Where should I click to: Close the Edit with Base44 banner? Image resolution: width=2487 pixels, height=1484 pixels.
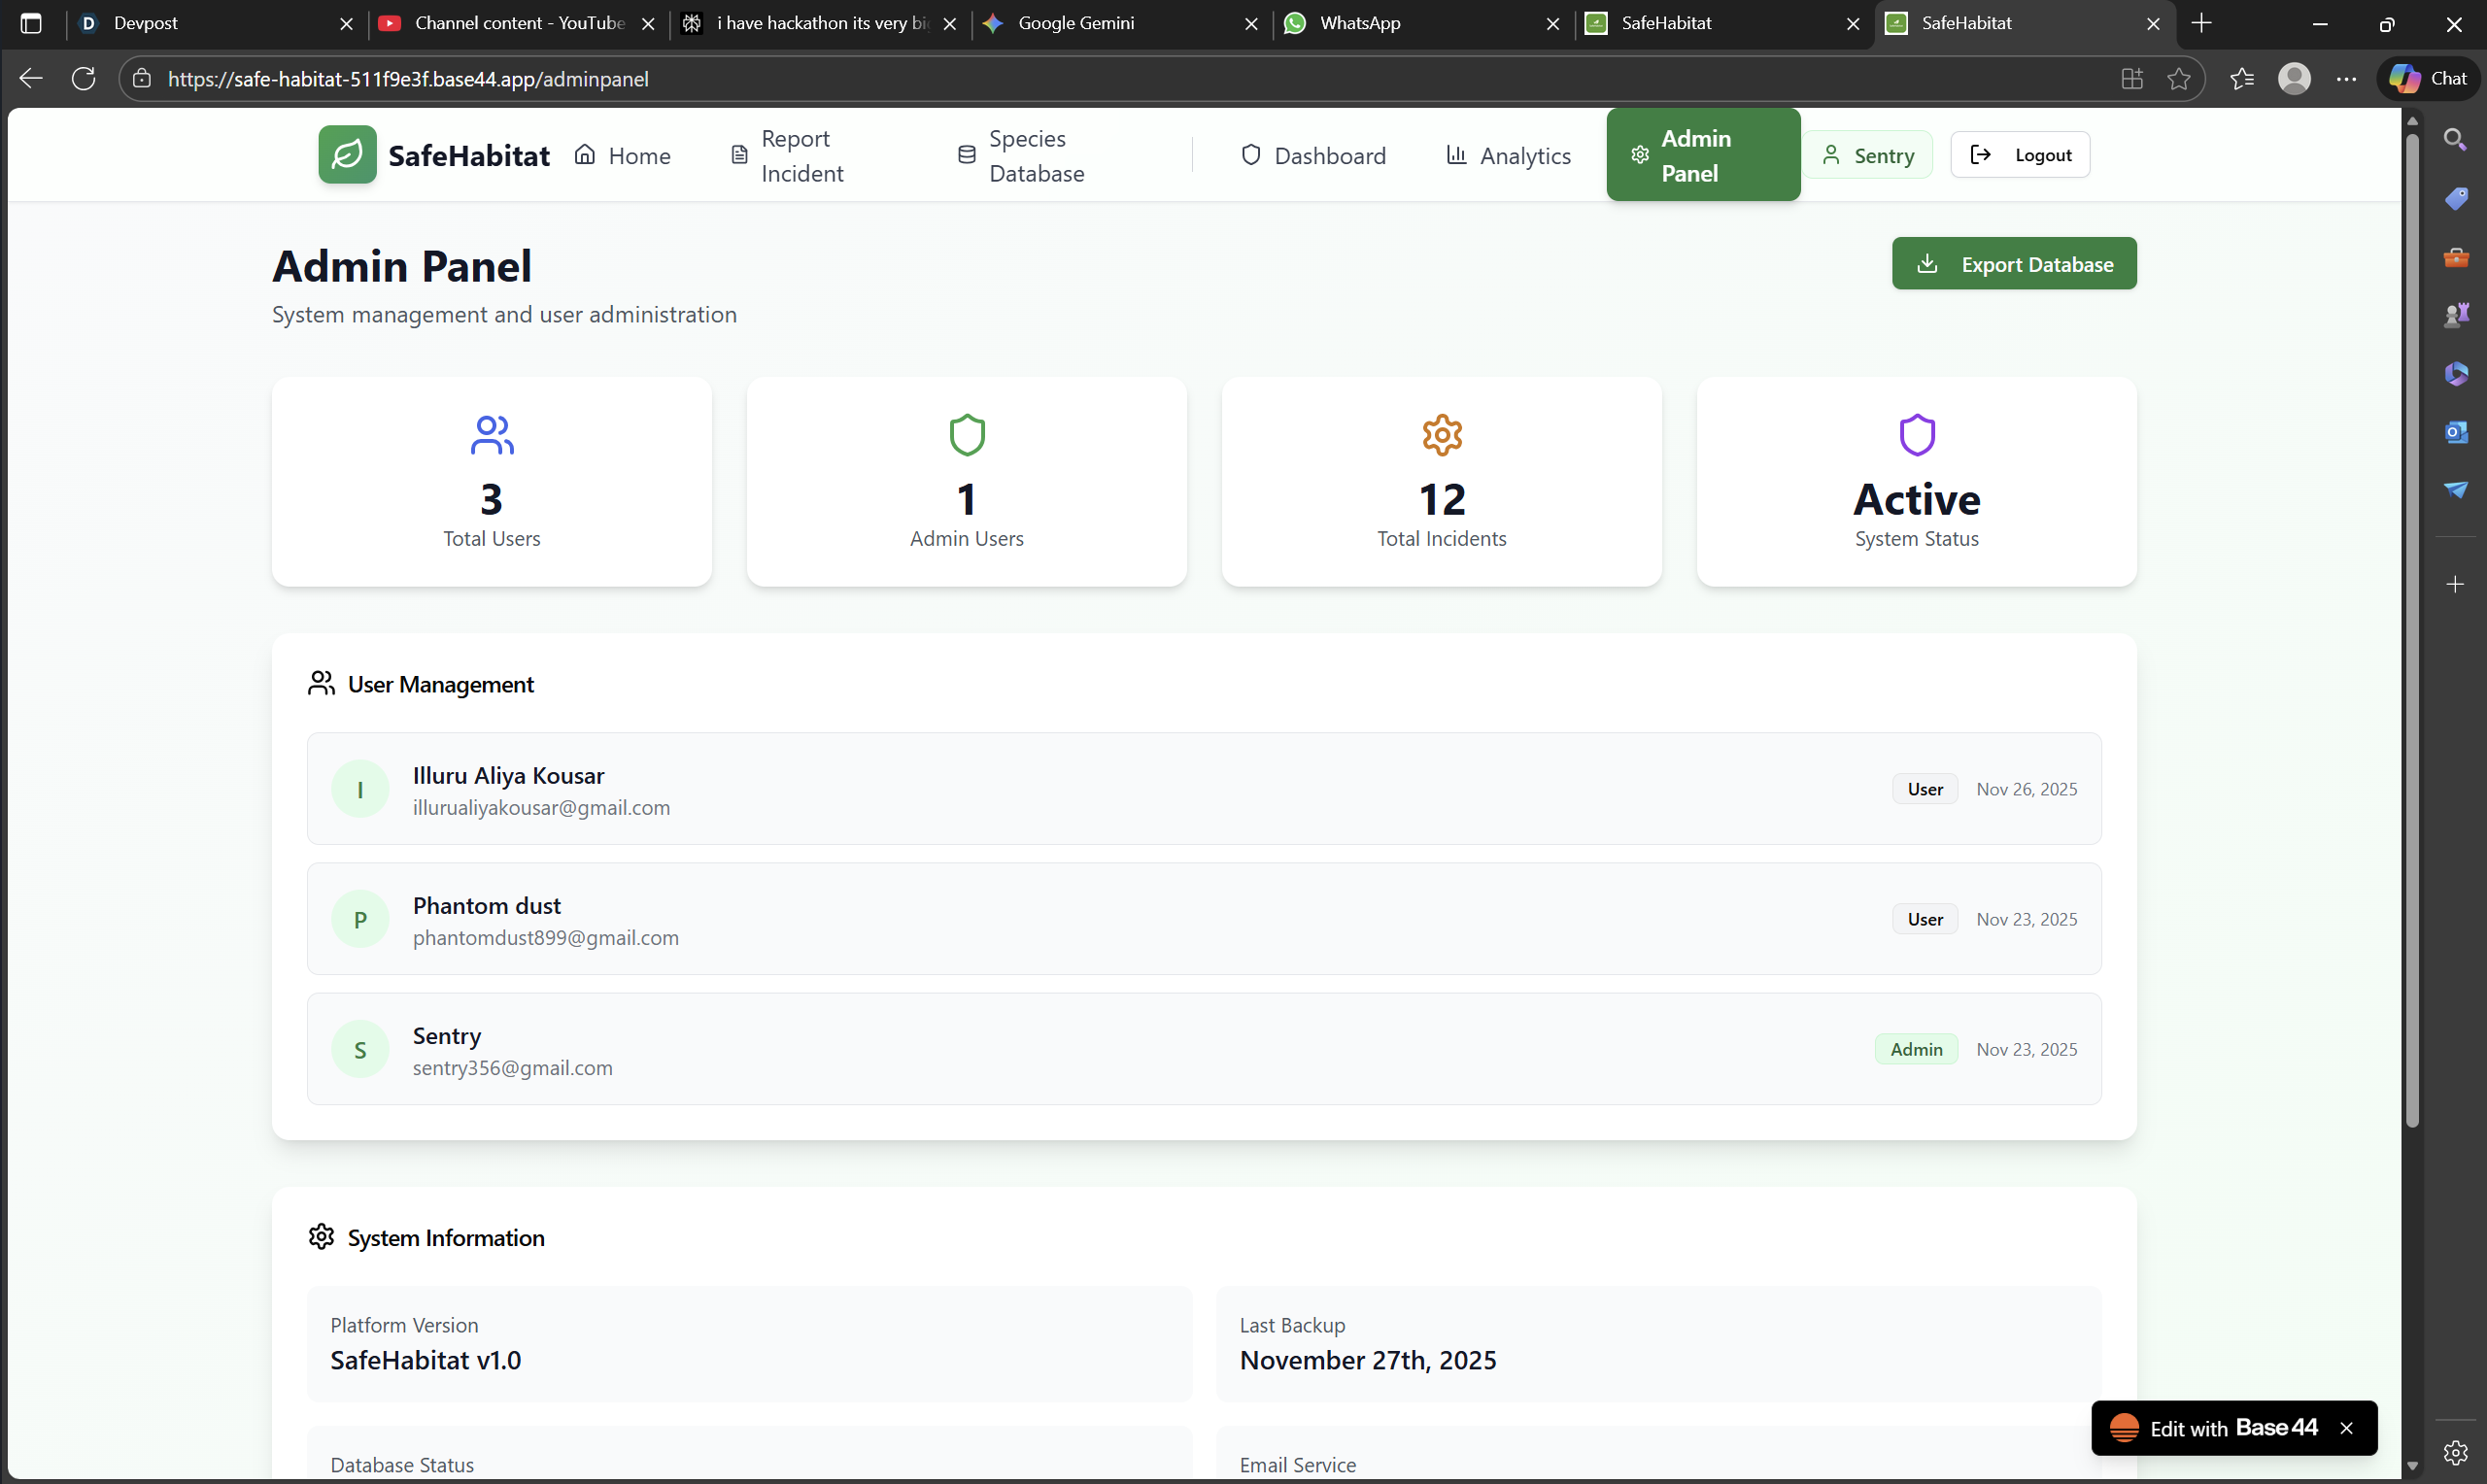[x=2346, y=1428]
